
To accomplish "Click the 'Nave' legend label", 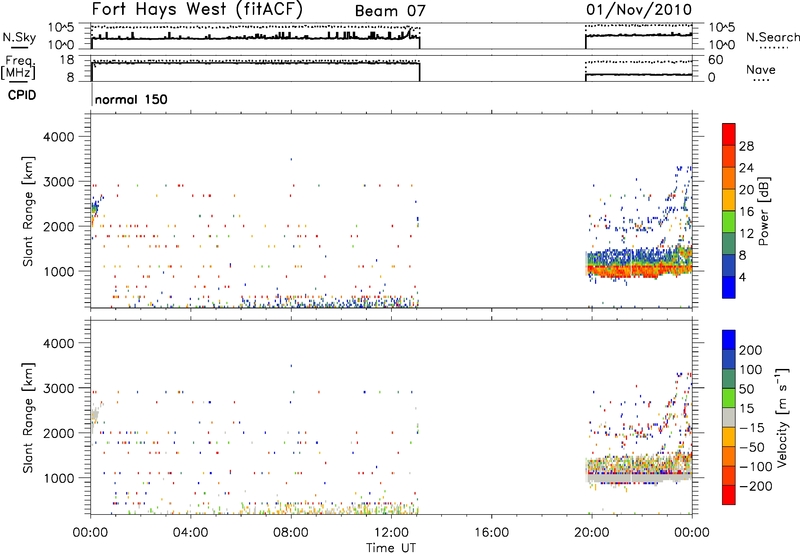I will [761, 69].
